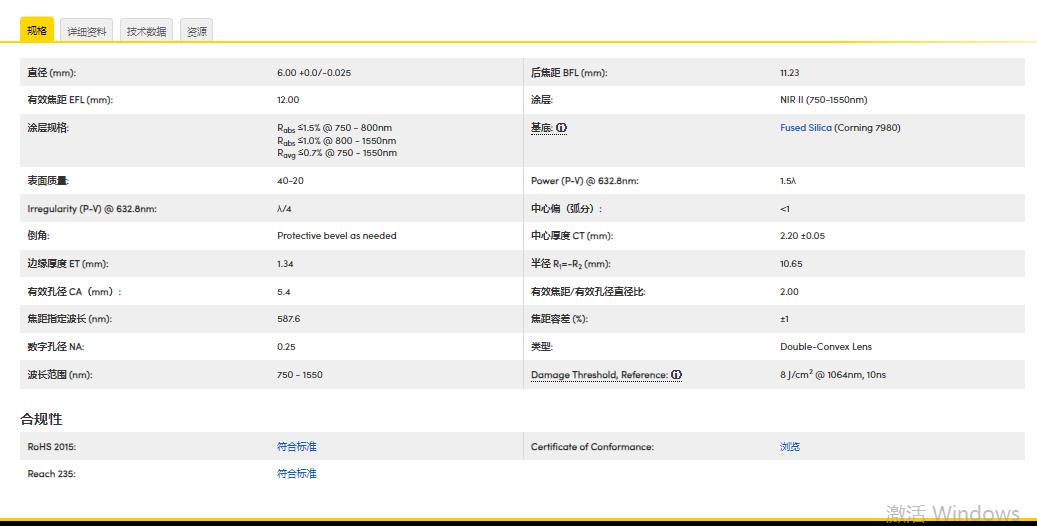Screen dimensions: 1037x526
Task: Click the 合规性 section heading
Action: (x=41, y=419)
